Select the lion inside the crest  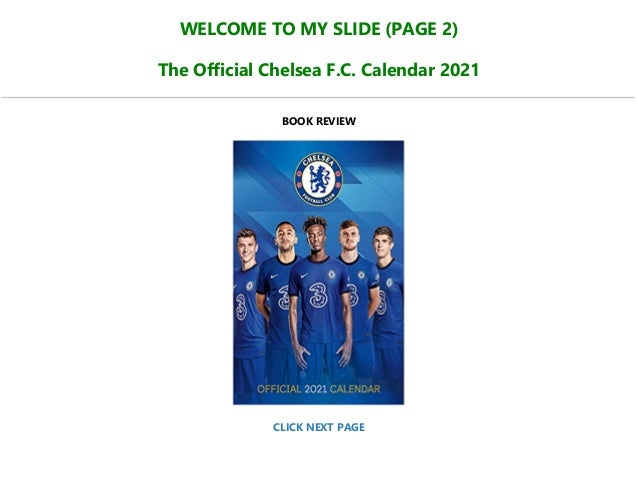pyautogui.click(x=318, y=179)
